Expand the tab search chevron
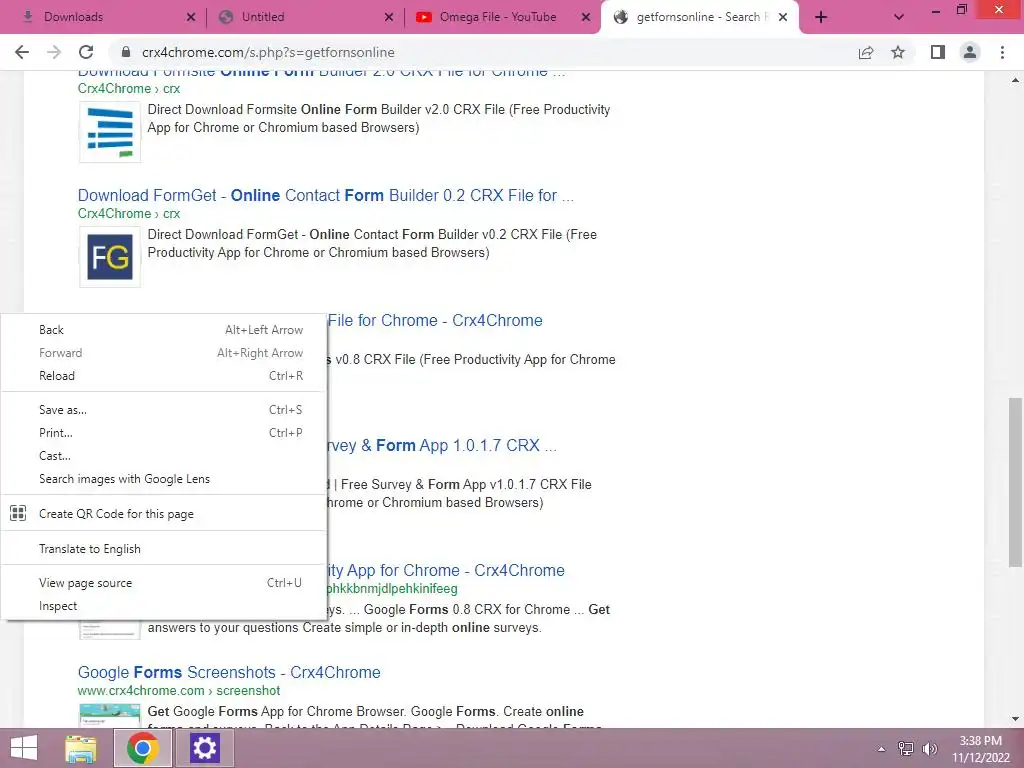This screenshot has width=1024, height=768. [899, 17]
